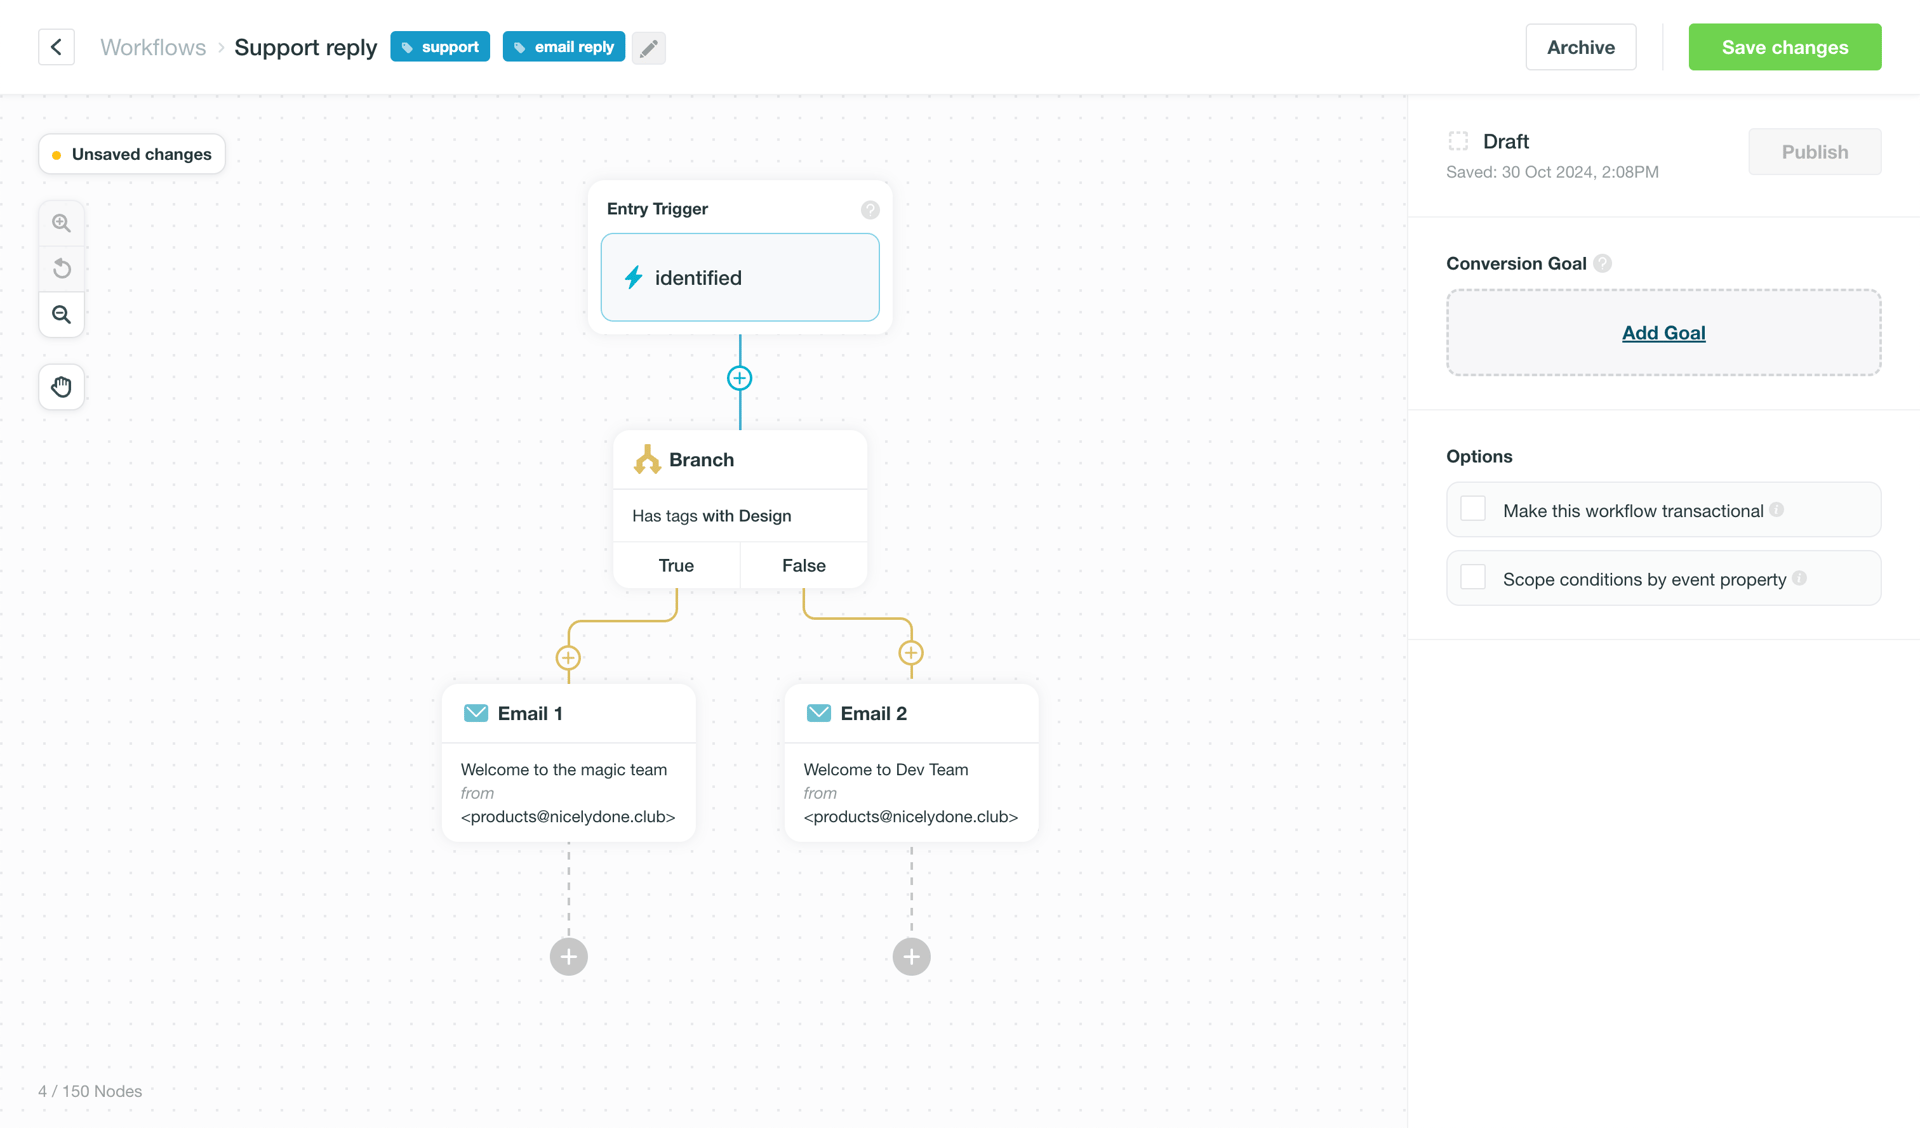The image size is (1920, 1128).
Task: Check Scope conditions by event property
Action: (x=1472, y=577)
